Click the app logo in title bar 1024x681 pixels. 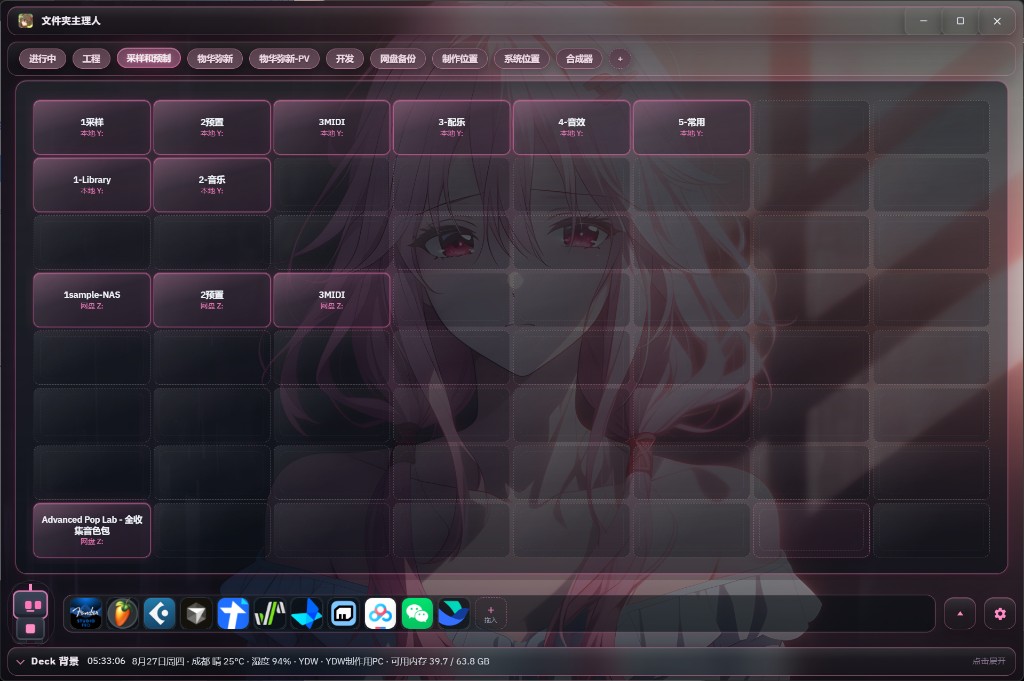(x=25, y=21)
